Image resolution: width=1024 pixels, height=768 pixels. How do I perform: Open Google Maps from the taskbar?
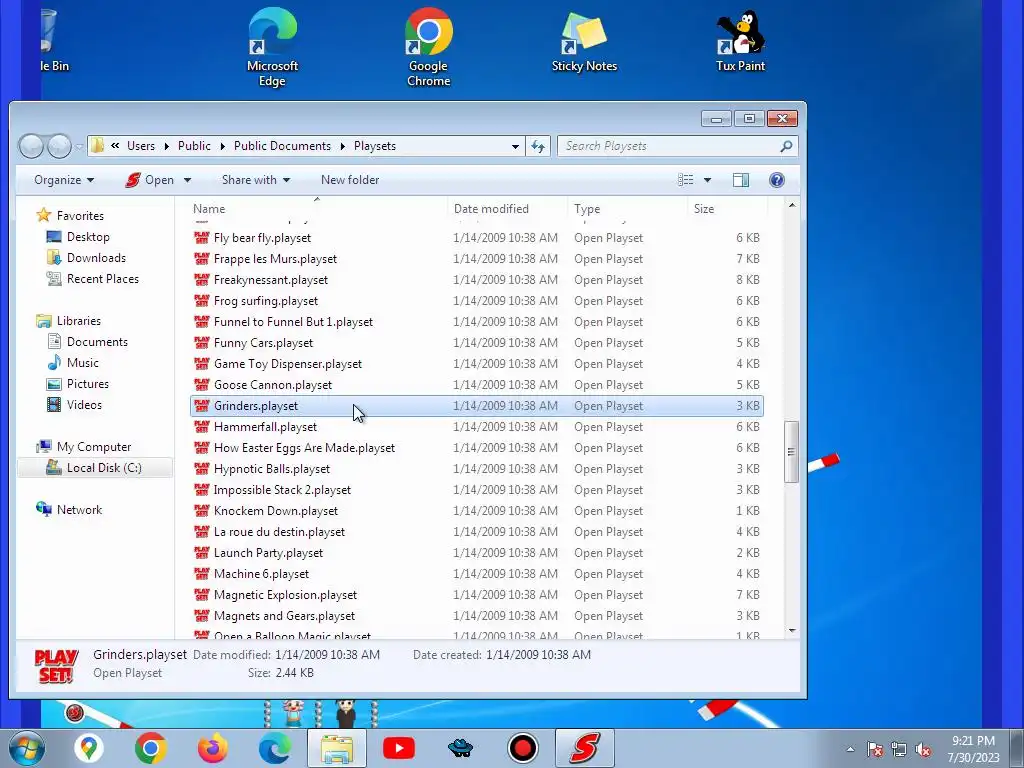[x=89, y=748]
